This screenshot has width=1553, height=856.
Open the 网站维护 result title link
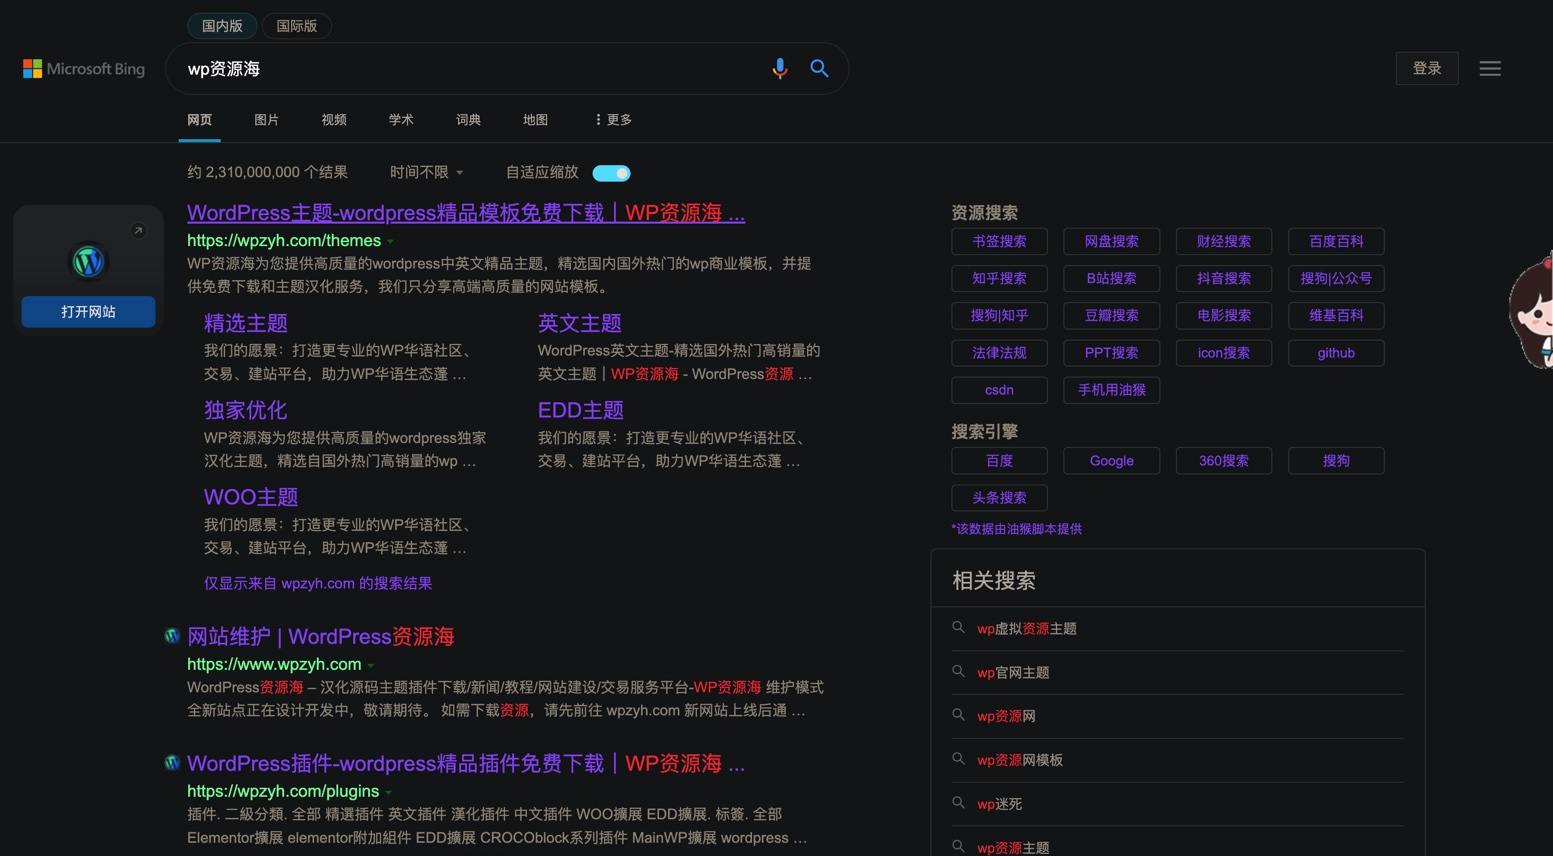[320, 636]
